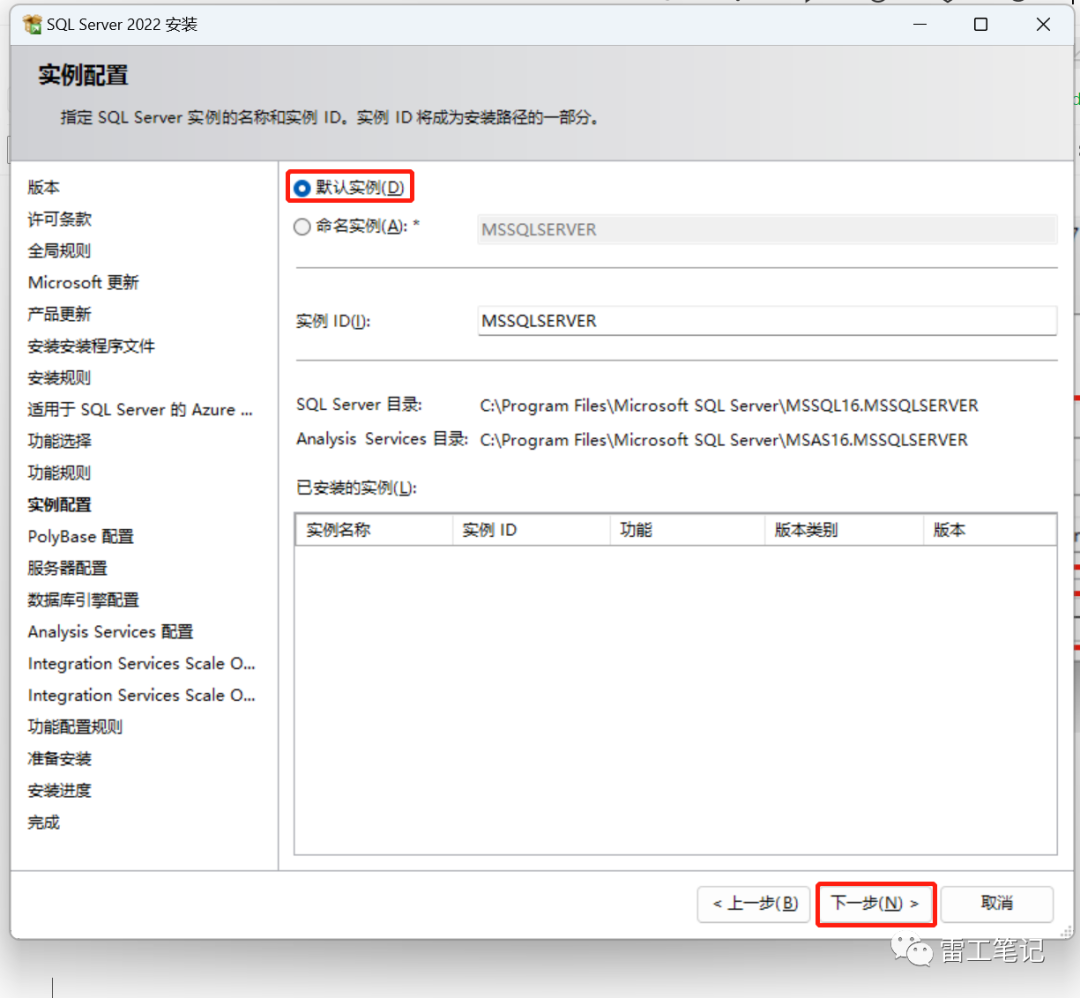Select 版本 step in sidebar

click(43, 187)
